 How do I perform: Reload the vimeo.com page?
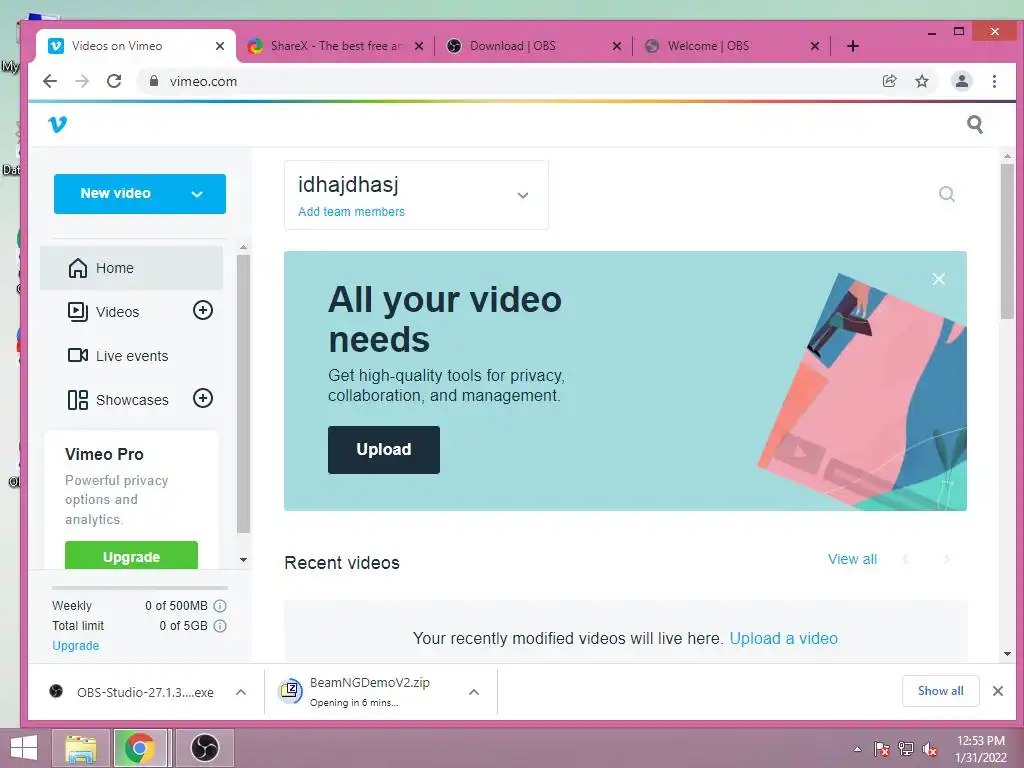coord(114,81)
